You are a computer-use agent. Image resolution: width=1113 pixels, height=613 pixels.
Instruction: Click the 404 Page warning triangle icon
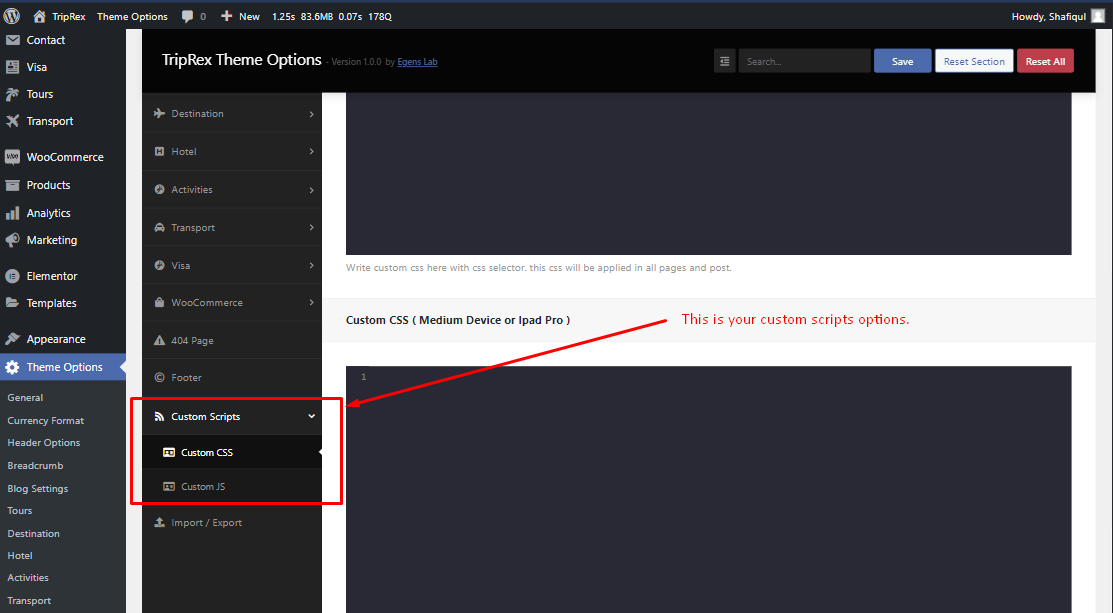point(159,341)
